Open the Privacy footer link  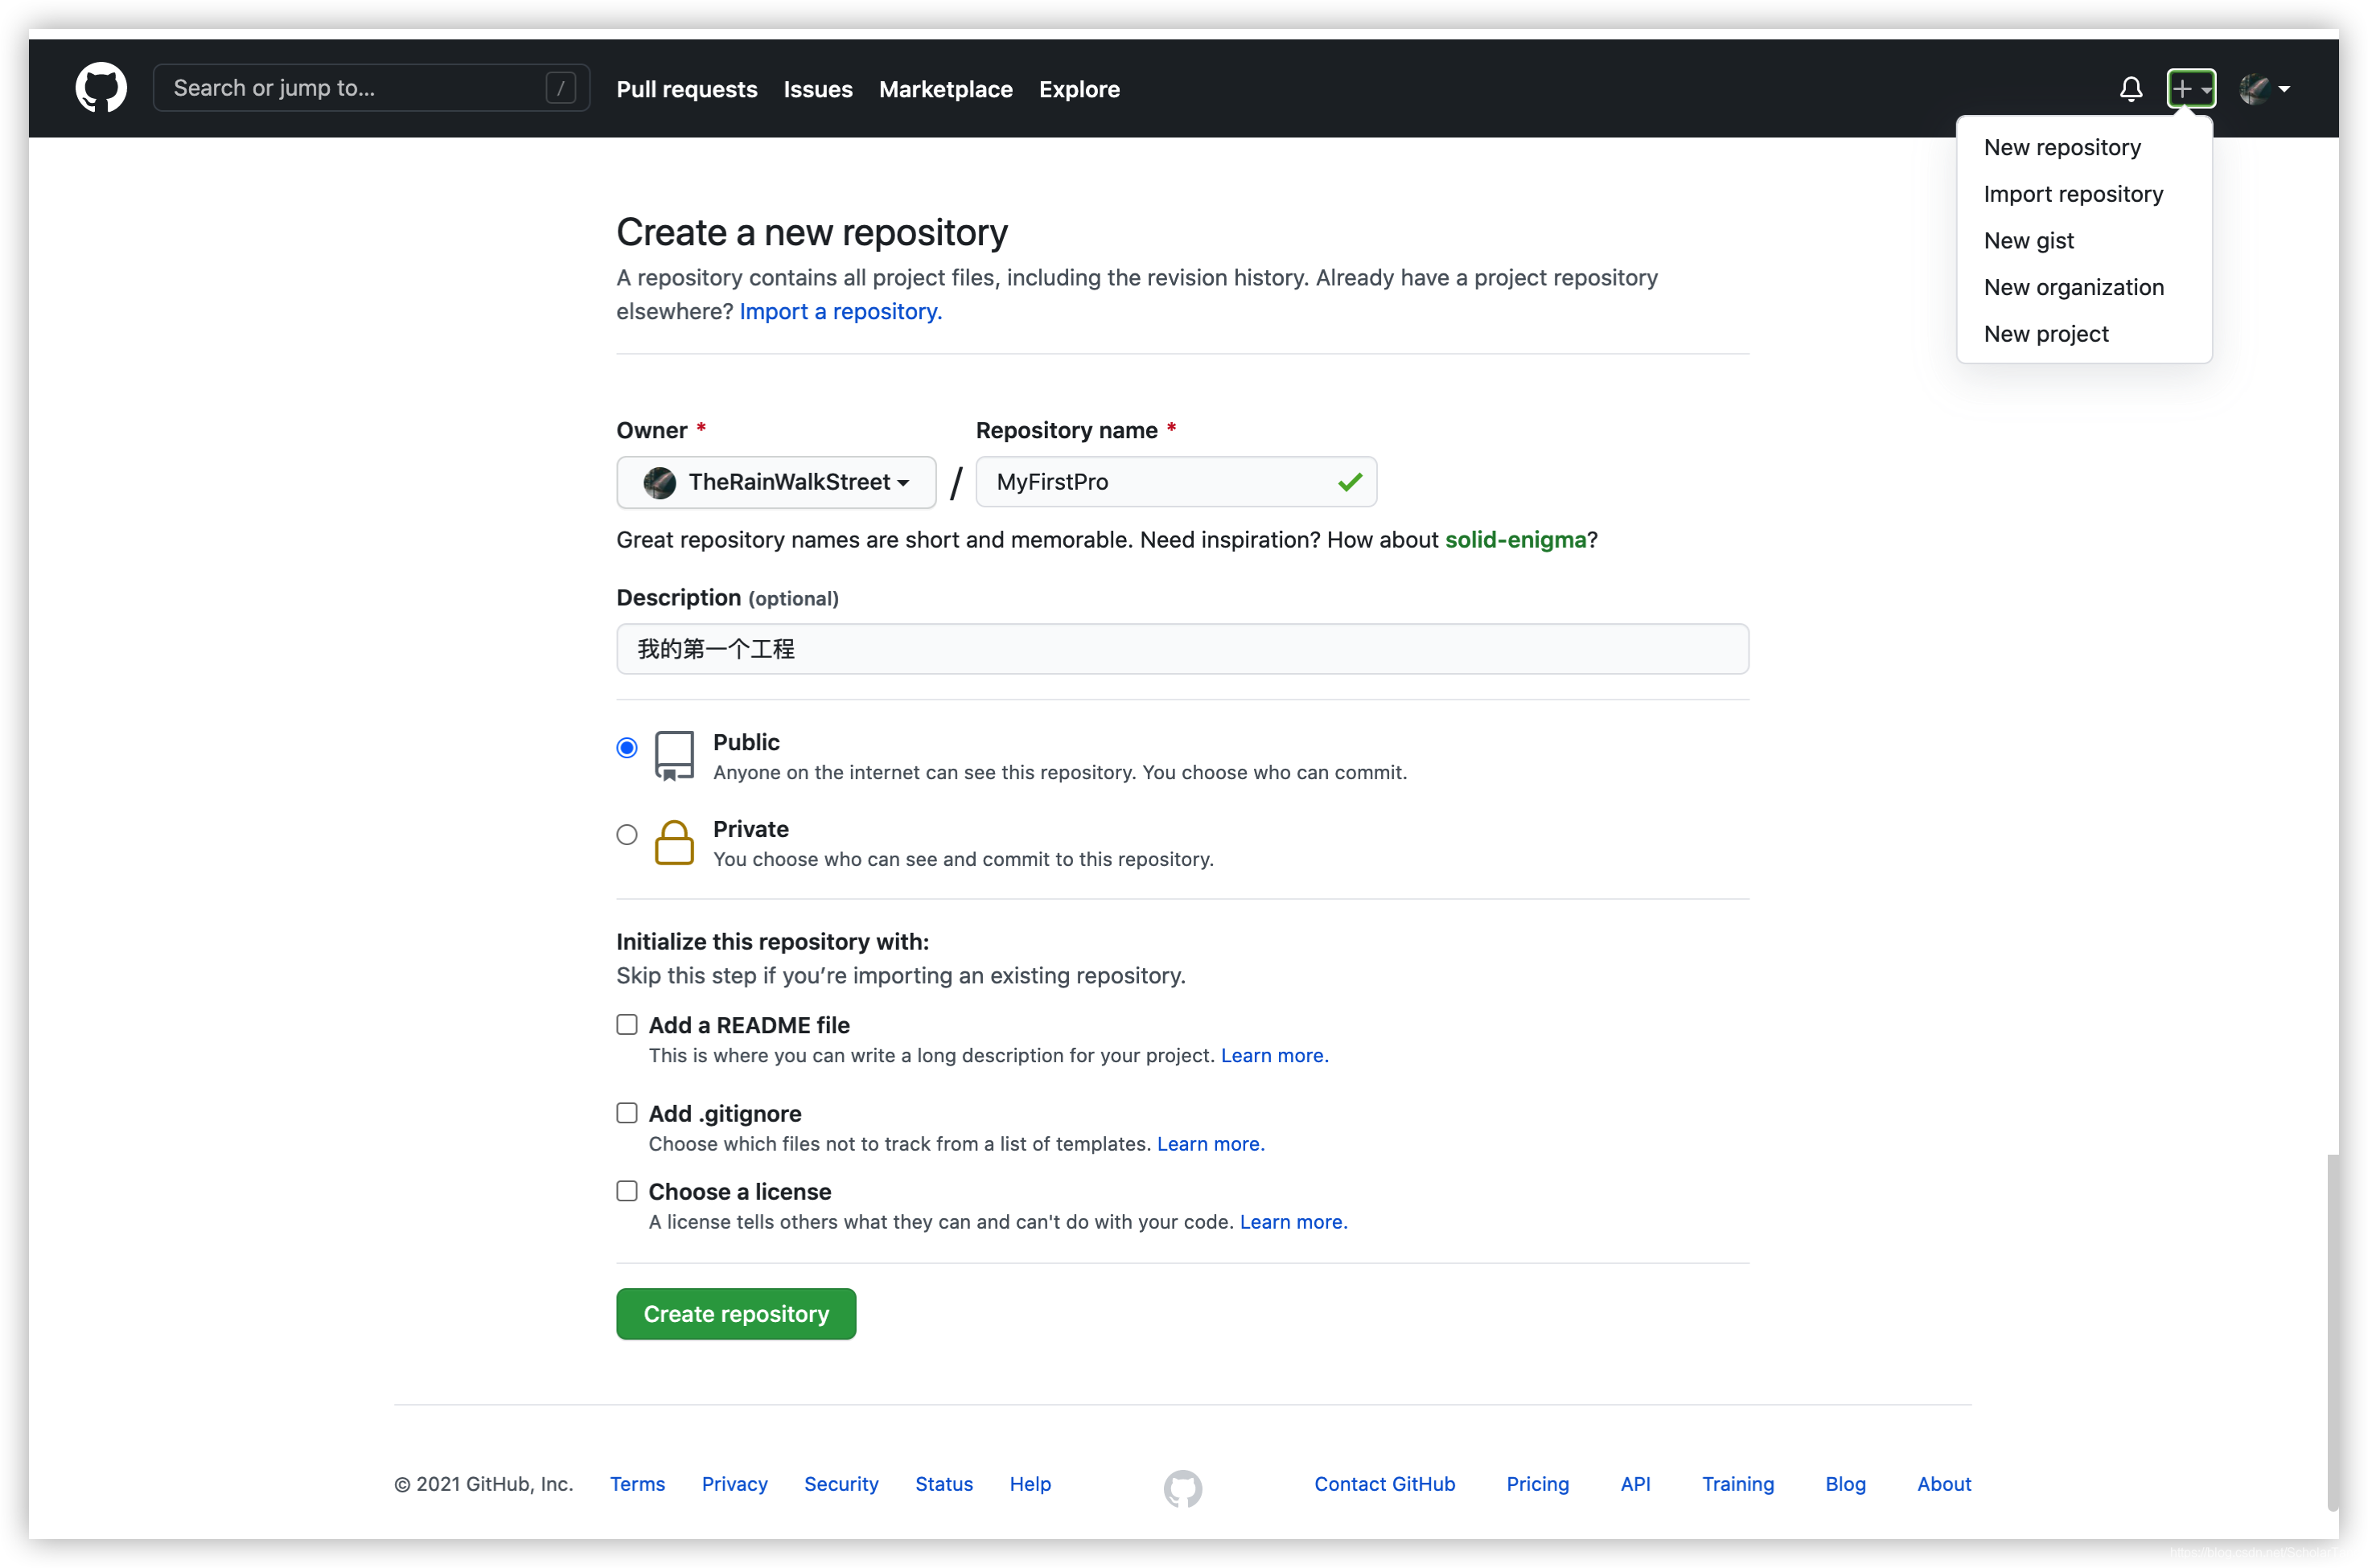(734, 1484)
